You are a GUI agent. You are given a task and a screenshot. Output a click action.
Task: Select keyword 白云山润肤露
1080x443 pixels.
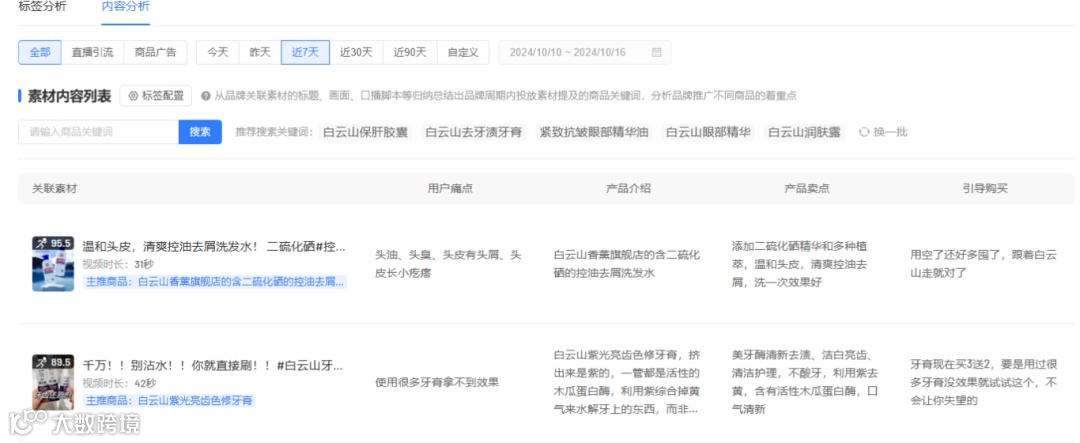pos(804,132)
